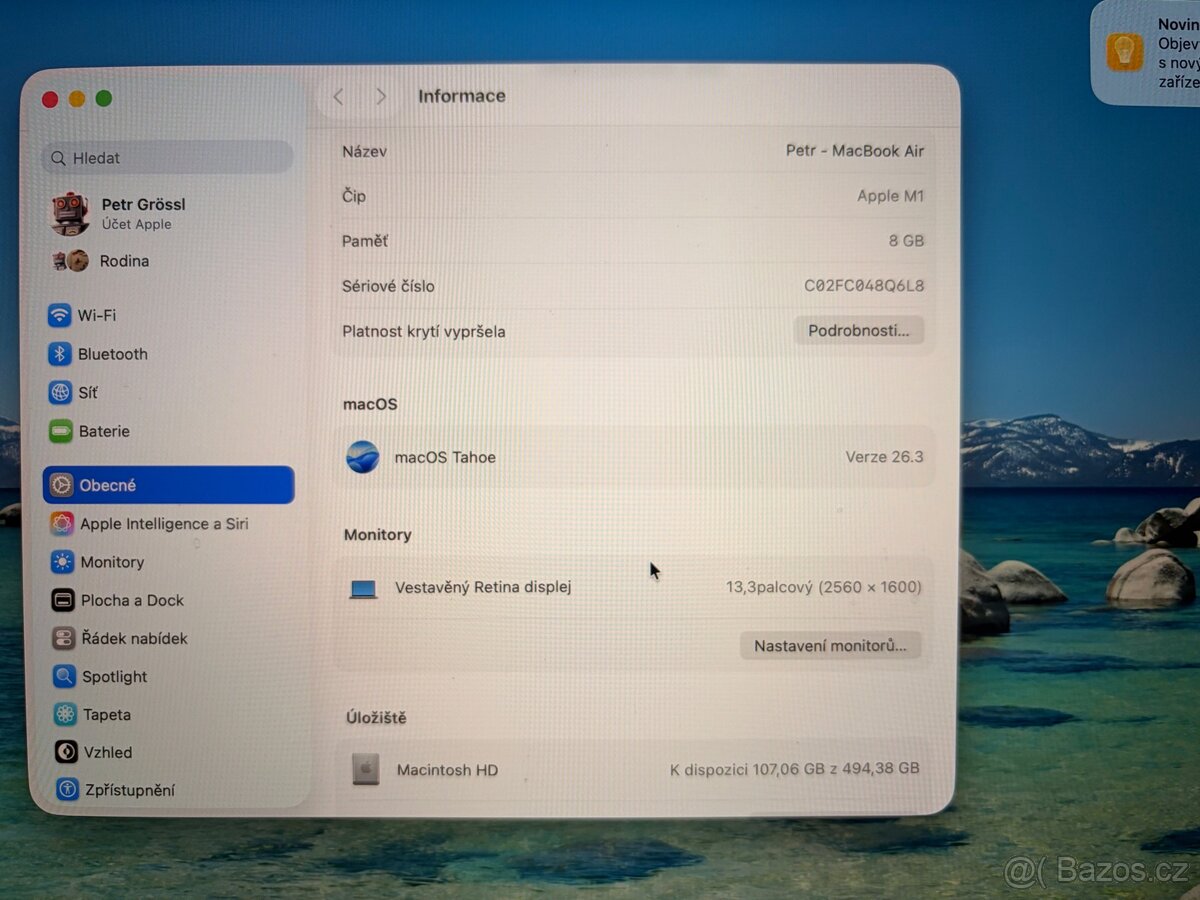Go forward with the right chevron
The height and width of the screenshot is (900, 1200).
pyautogui.click(x=381, y=97)
